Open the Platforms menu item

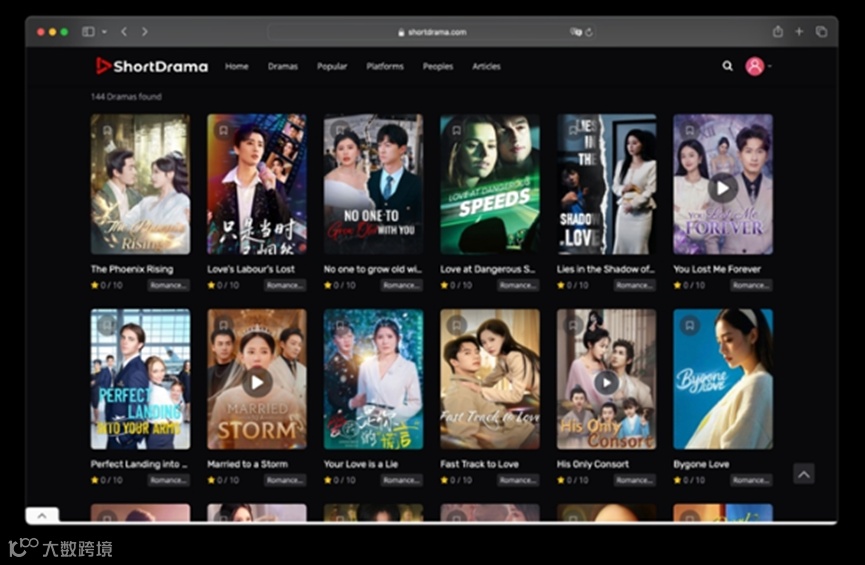tap(385, 66)
